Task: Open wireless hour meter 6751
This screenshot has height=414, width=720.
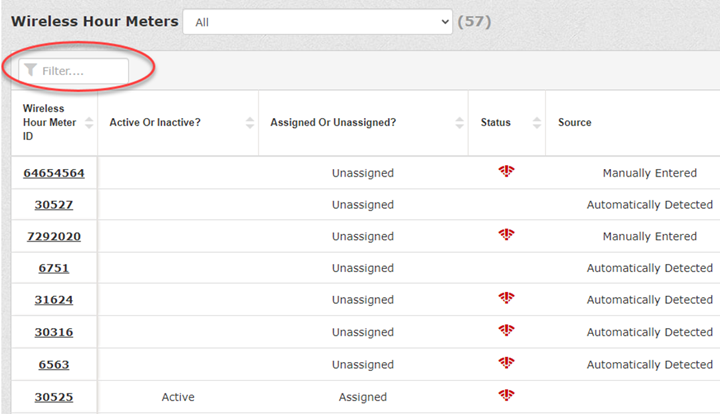Action: pos(54,269)
